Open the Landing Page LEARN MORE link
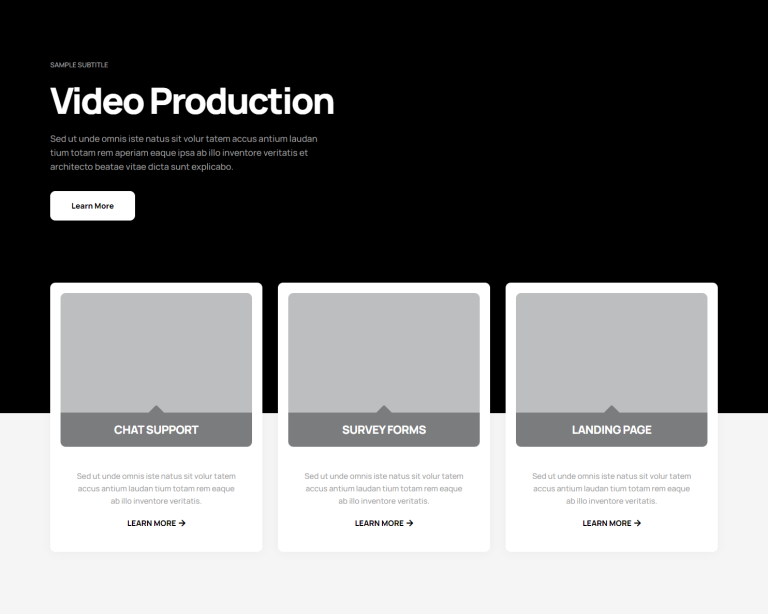Screen dimensions: 768x614 (x=607, y=523)
